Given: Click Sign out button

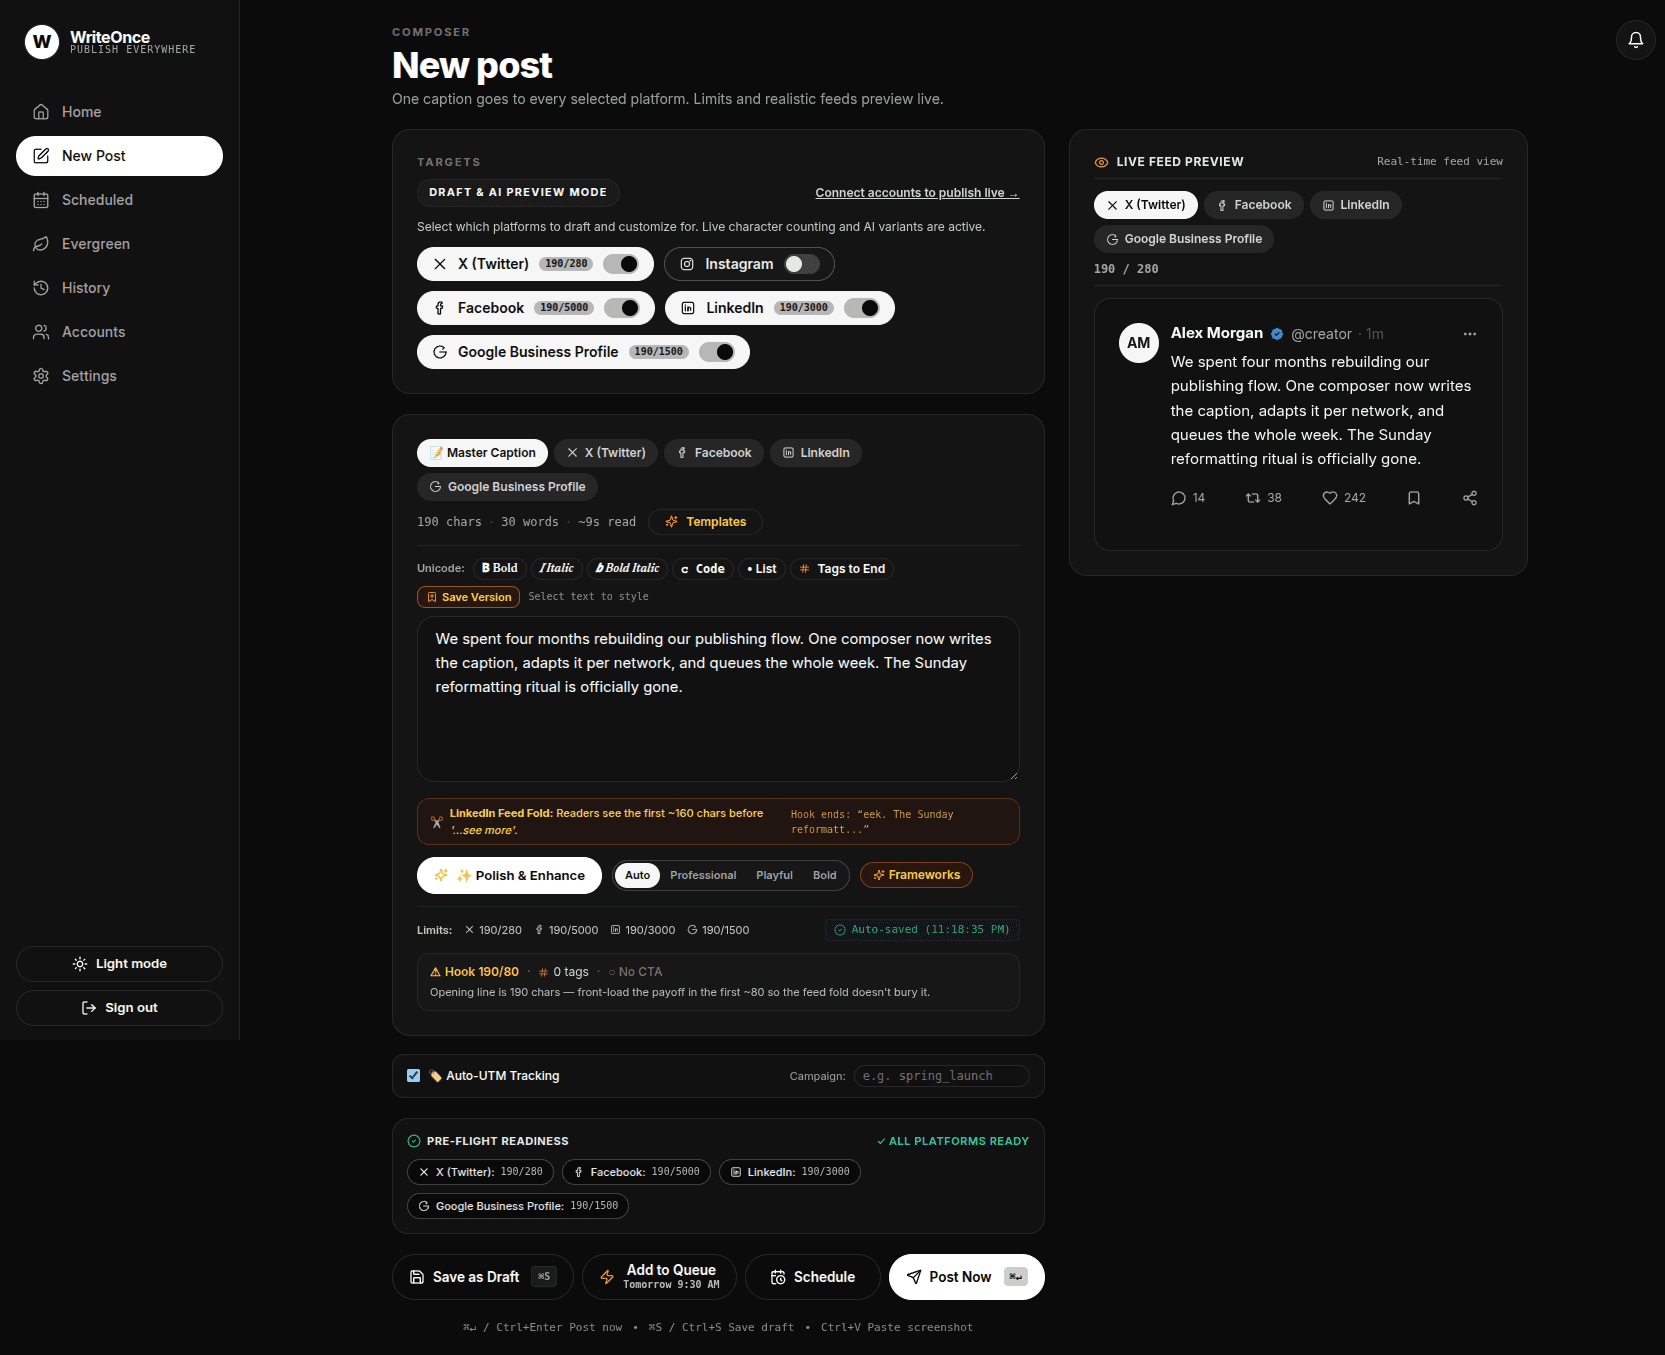Looking at the screenshot, I should (x=119, y=1008).
